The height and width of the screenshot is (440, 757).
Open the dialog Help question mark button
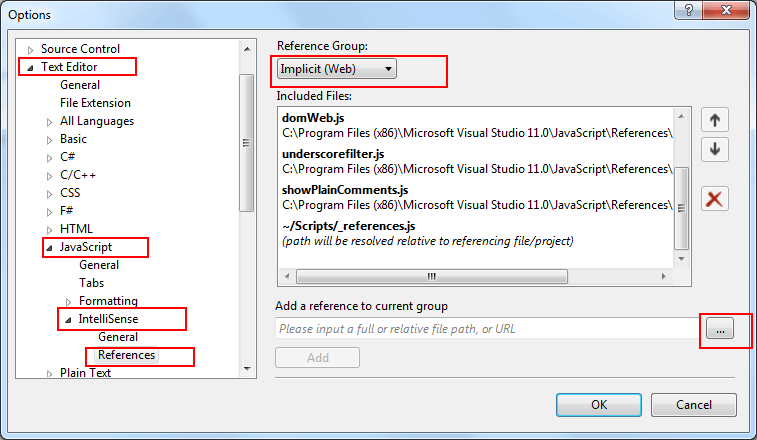point(689,10)
